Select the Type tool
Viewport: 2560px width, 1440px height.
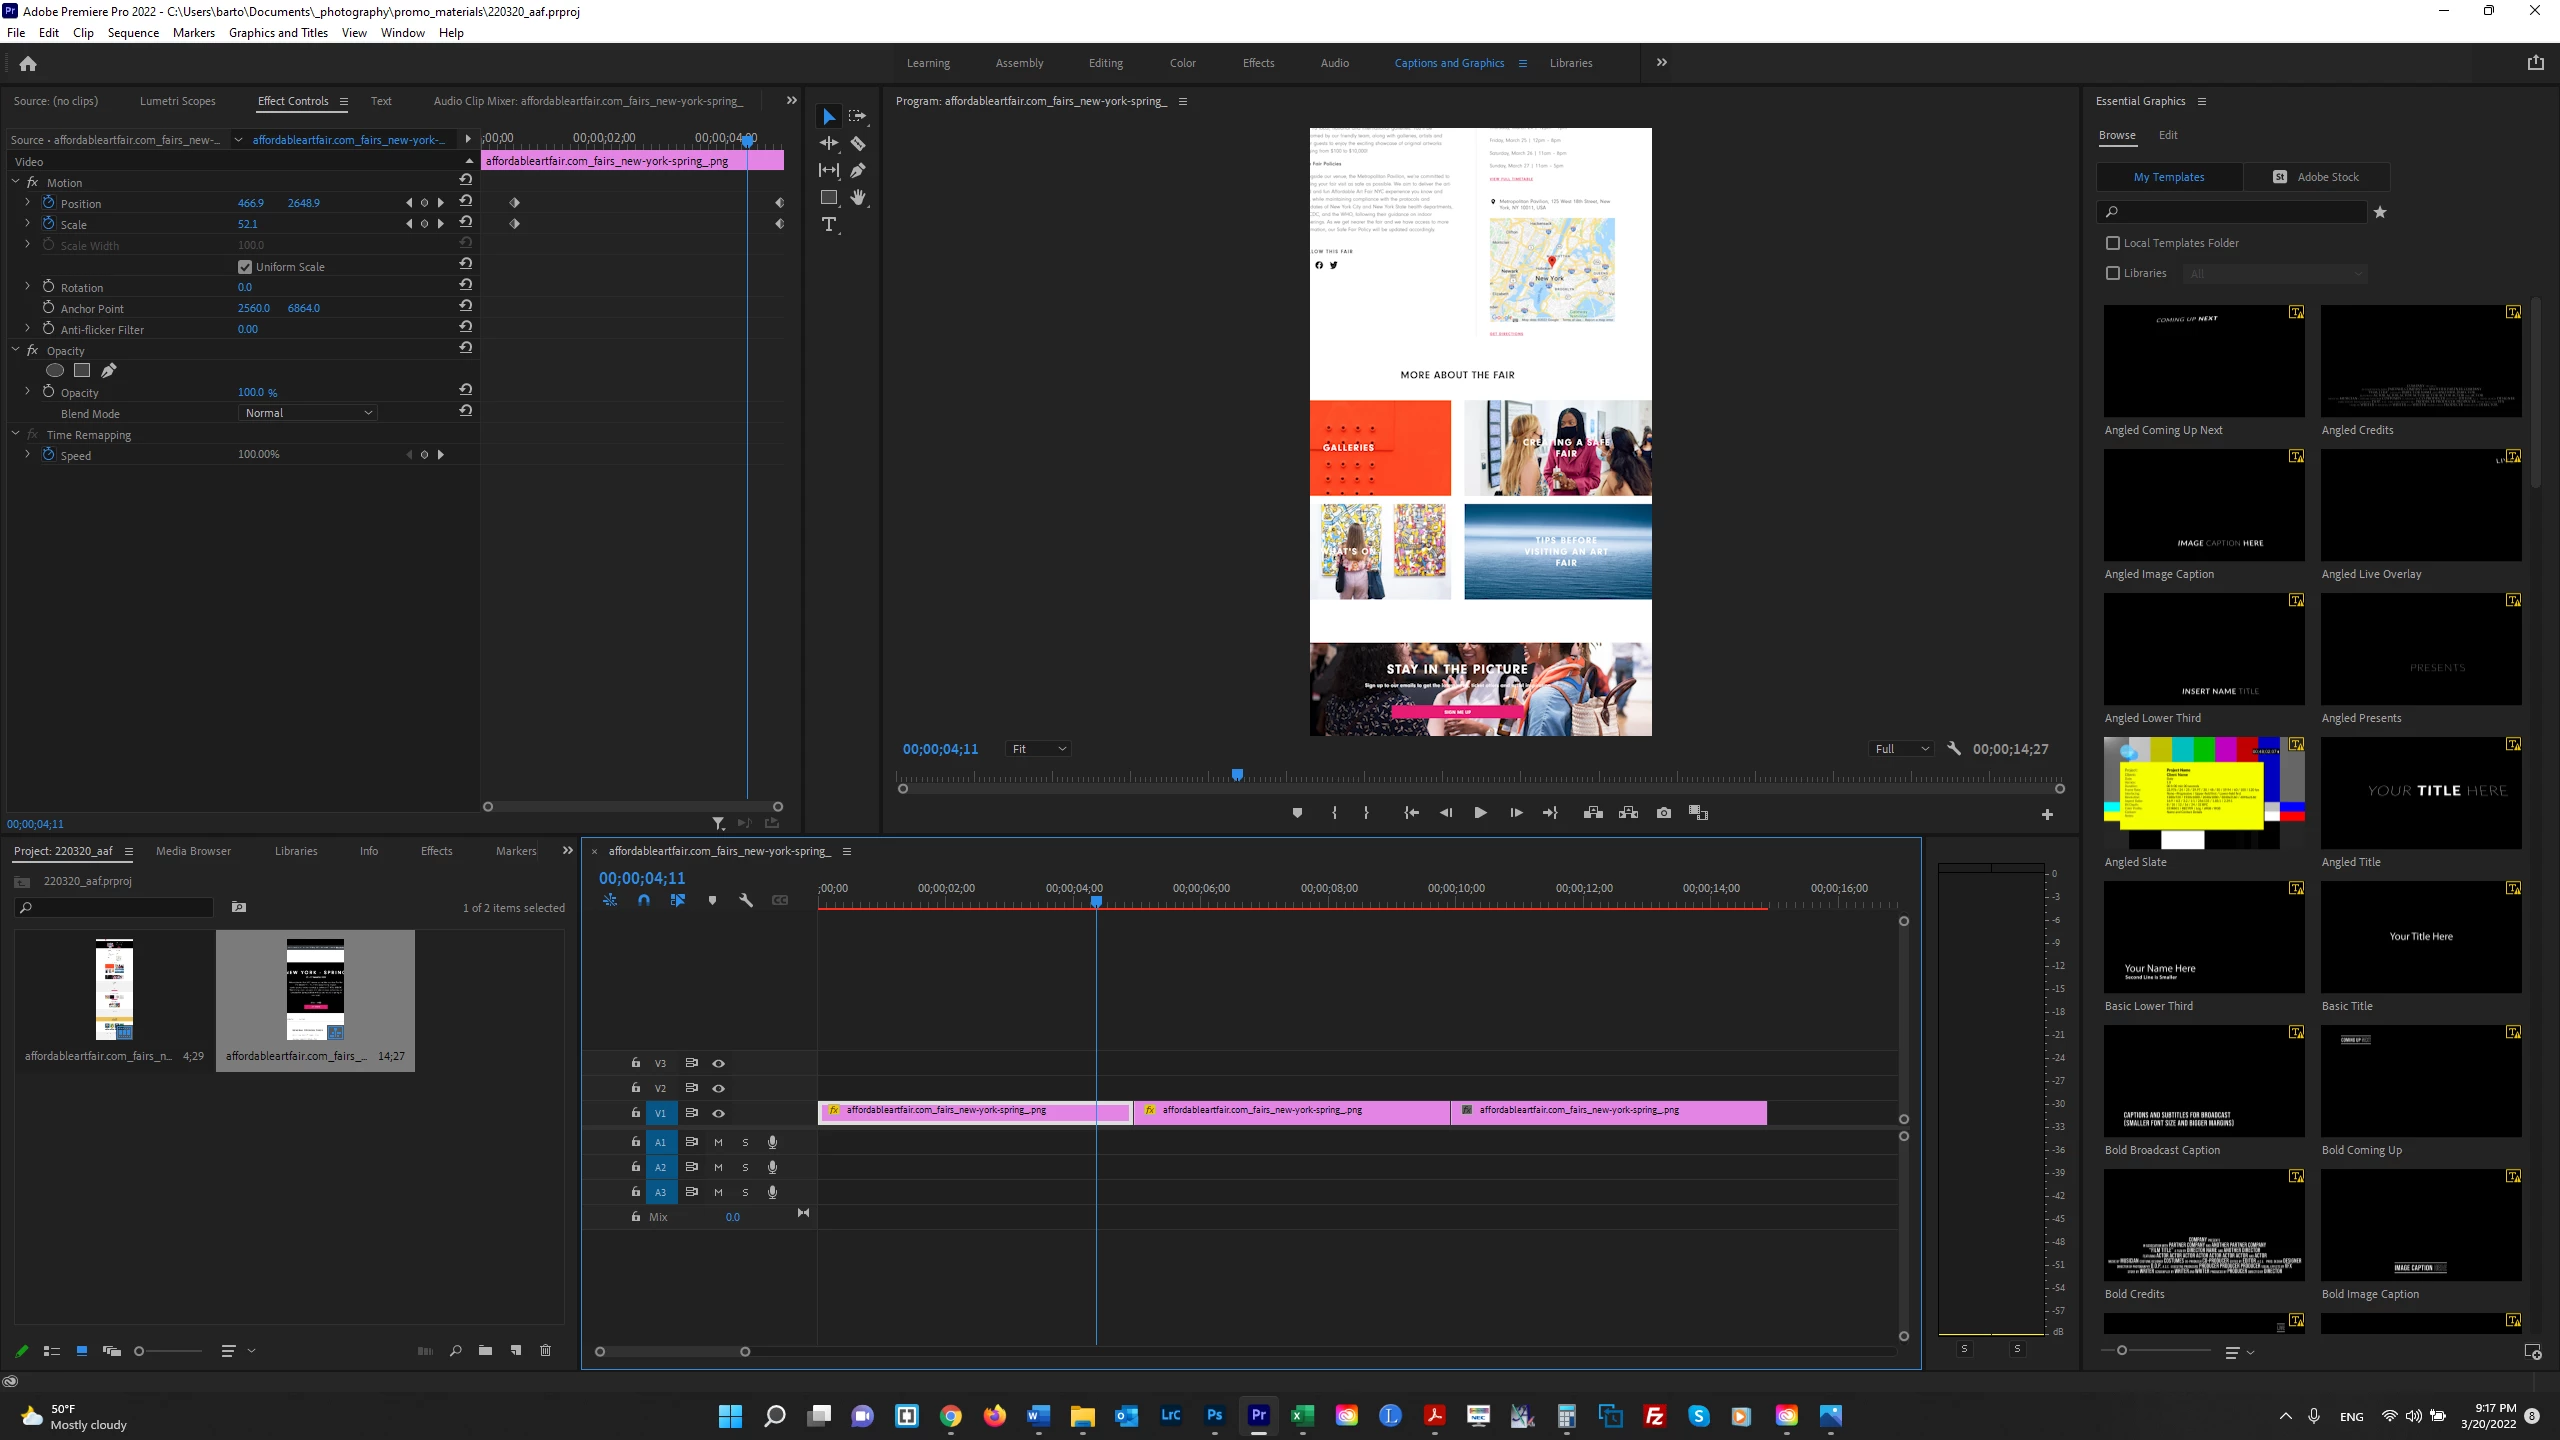[829, 225]
